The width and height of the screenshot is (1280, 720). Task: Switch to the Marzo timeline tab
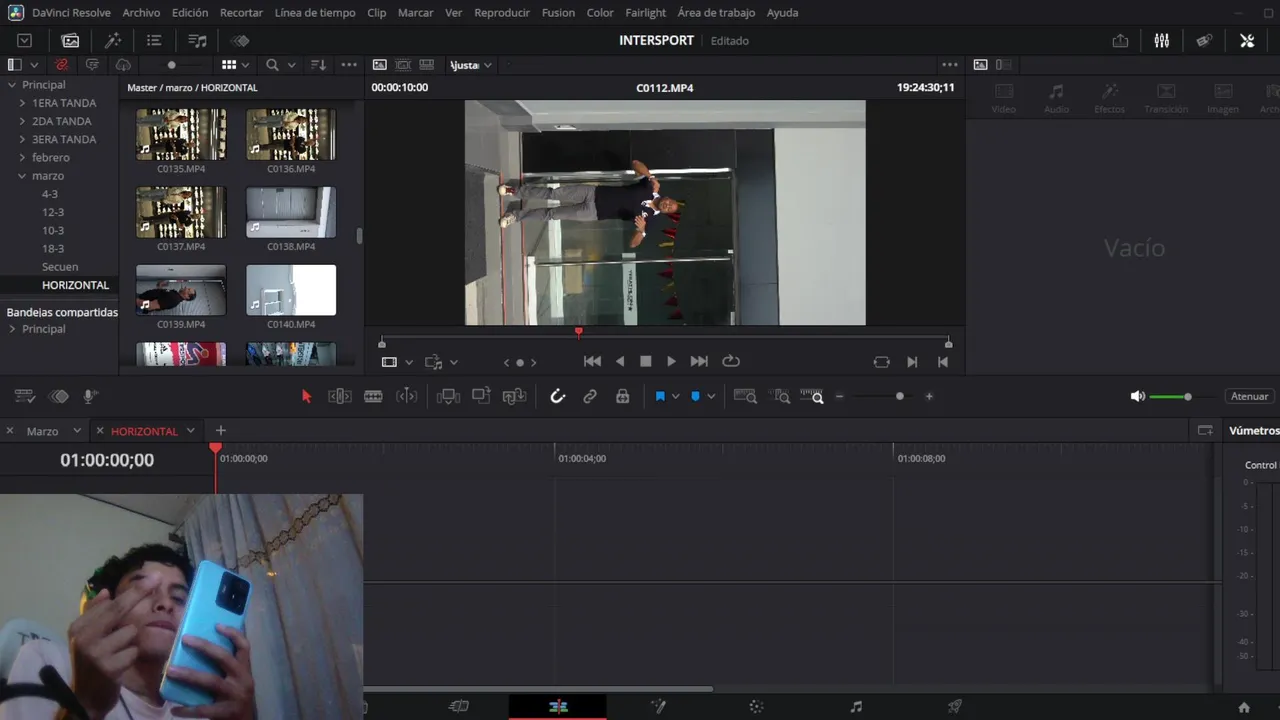(x=42, y=431)
